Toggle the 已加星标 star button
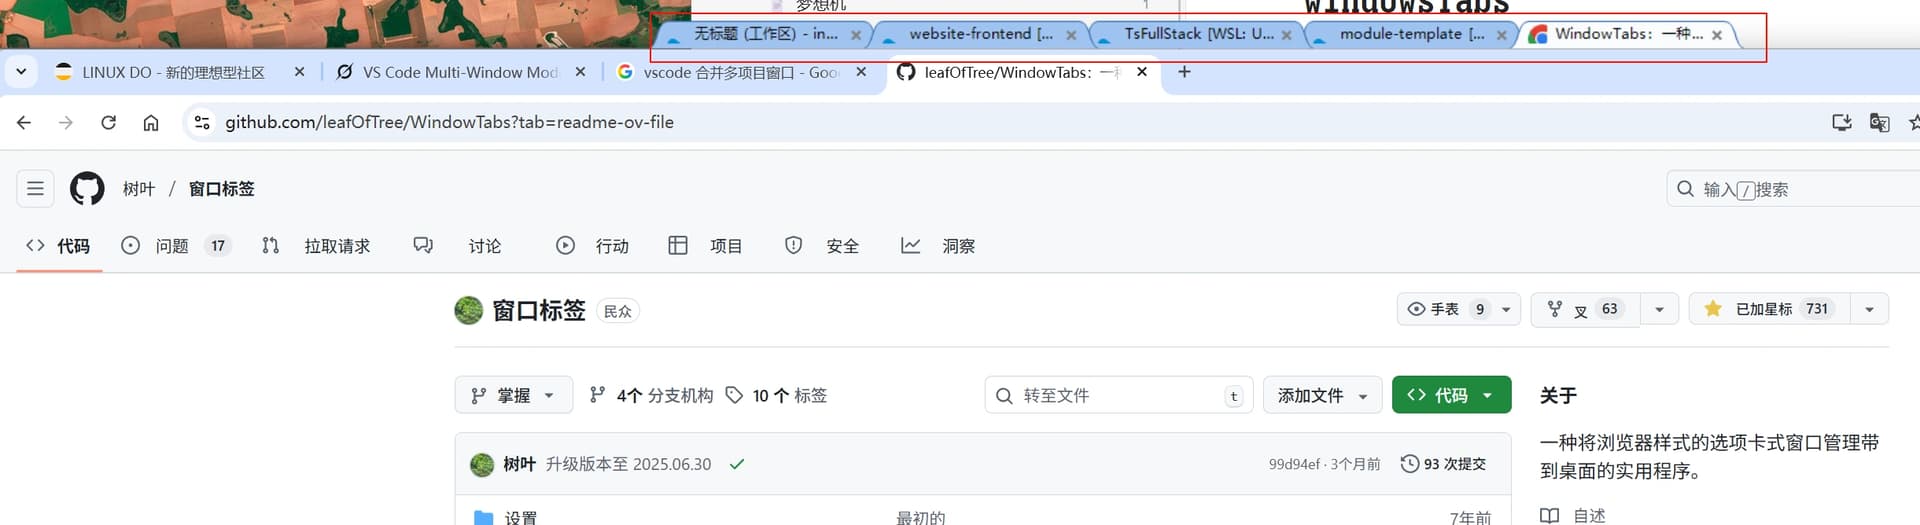1920x525 pixels. point(1770,309)
